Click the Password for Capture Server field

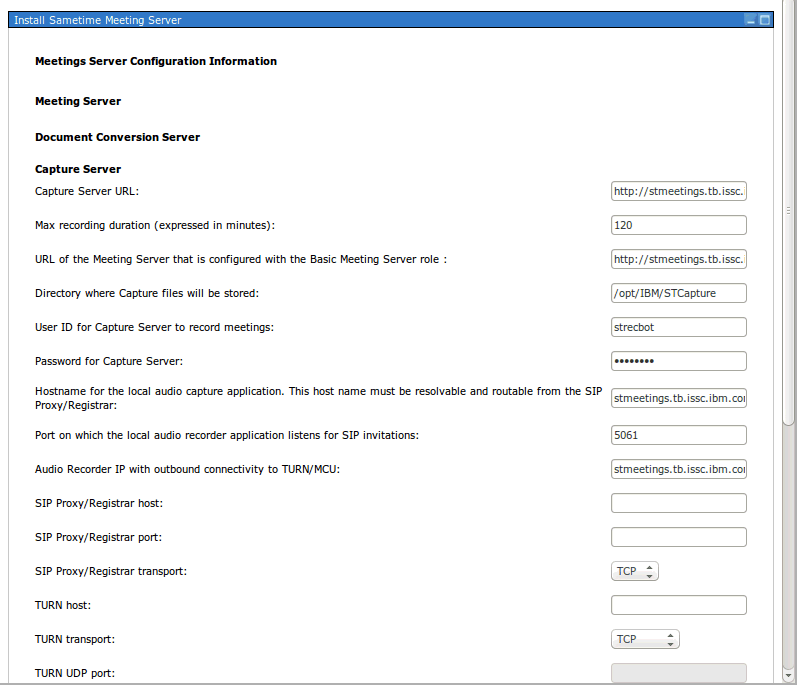678,361
